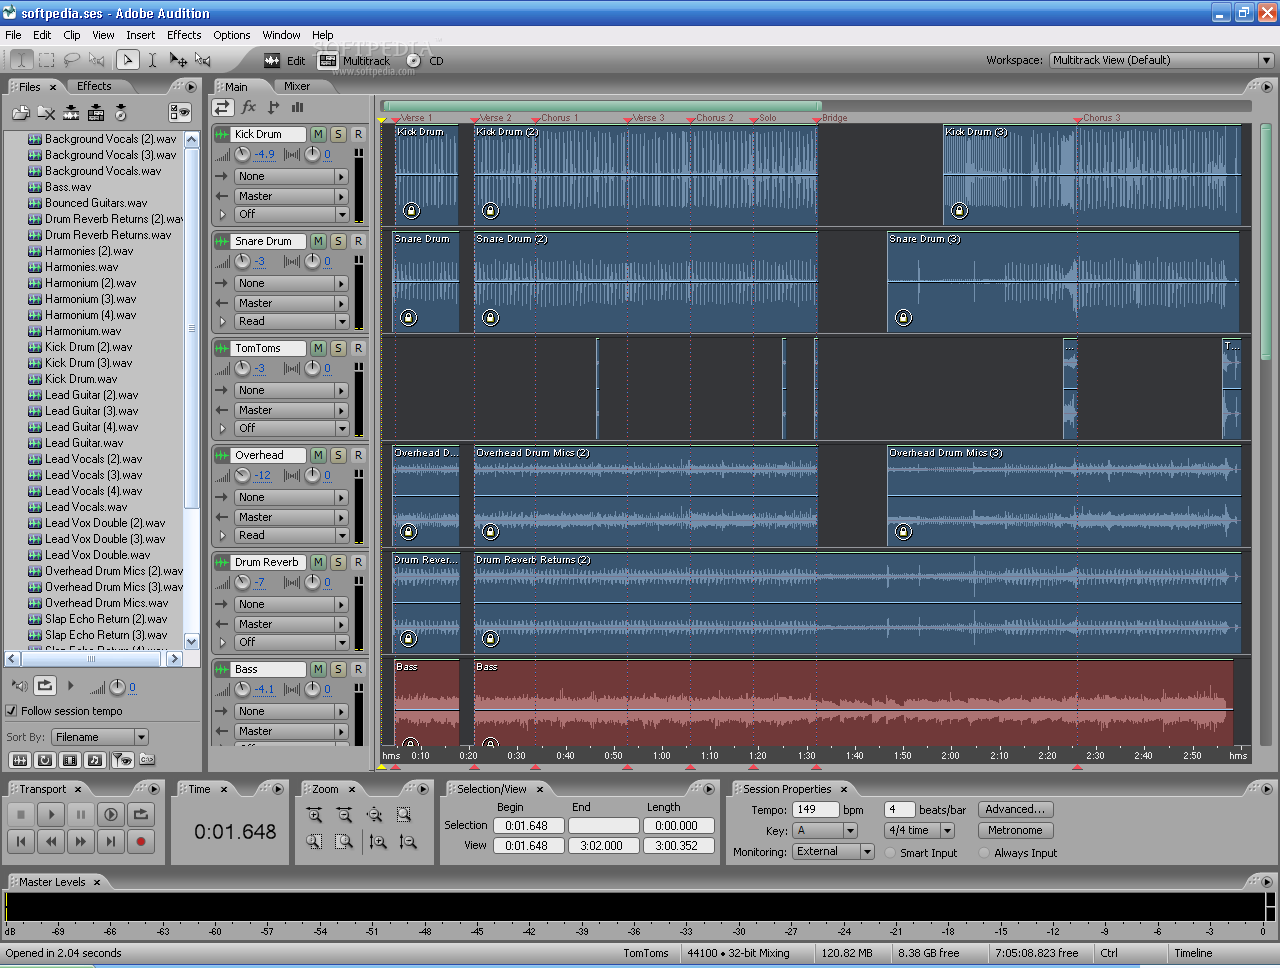Image resolution: width=1280 pixels, height=968 pixels.
Task: Open the Options menu
Action: pos(231,35)
